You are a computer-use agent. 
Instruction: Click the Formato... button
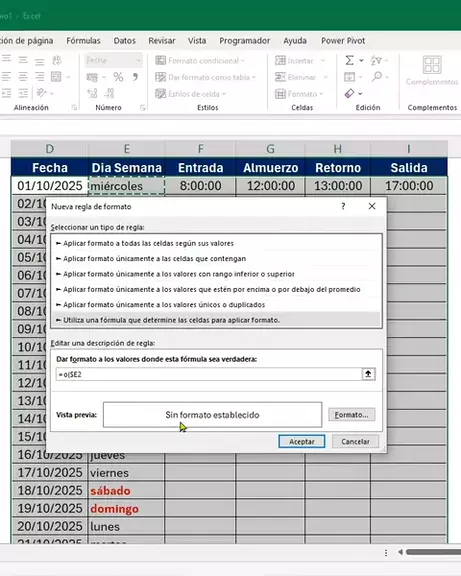tap(352, 415)
